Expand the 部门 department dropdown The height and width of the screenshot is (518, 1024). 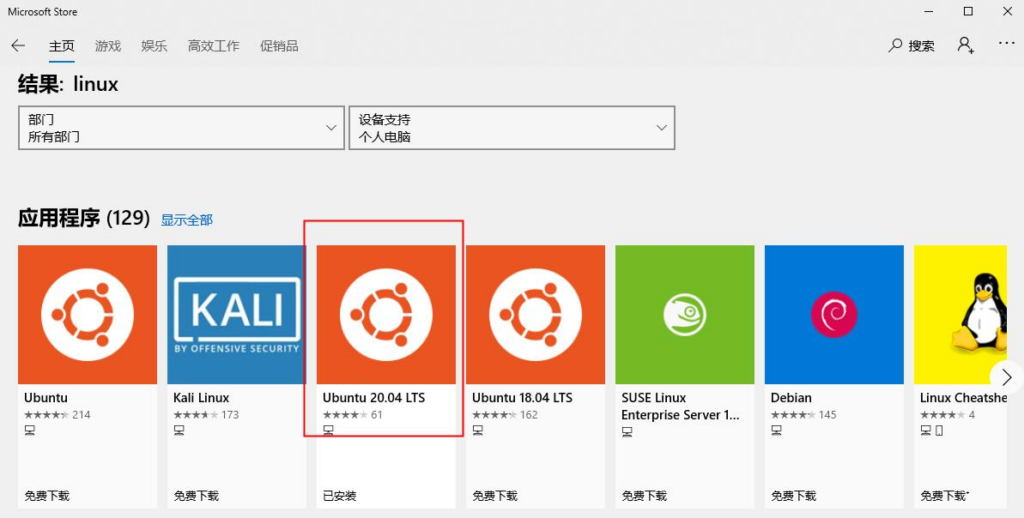click(x=180, y=128)
